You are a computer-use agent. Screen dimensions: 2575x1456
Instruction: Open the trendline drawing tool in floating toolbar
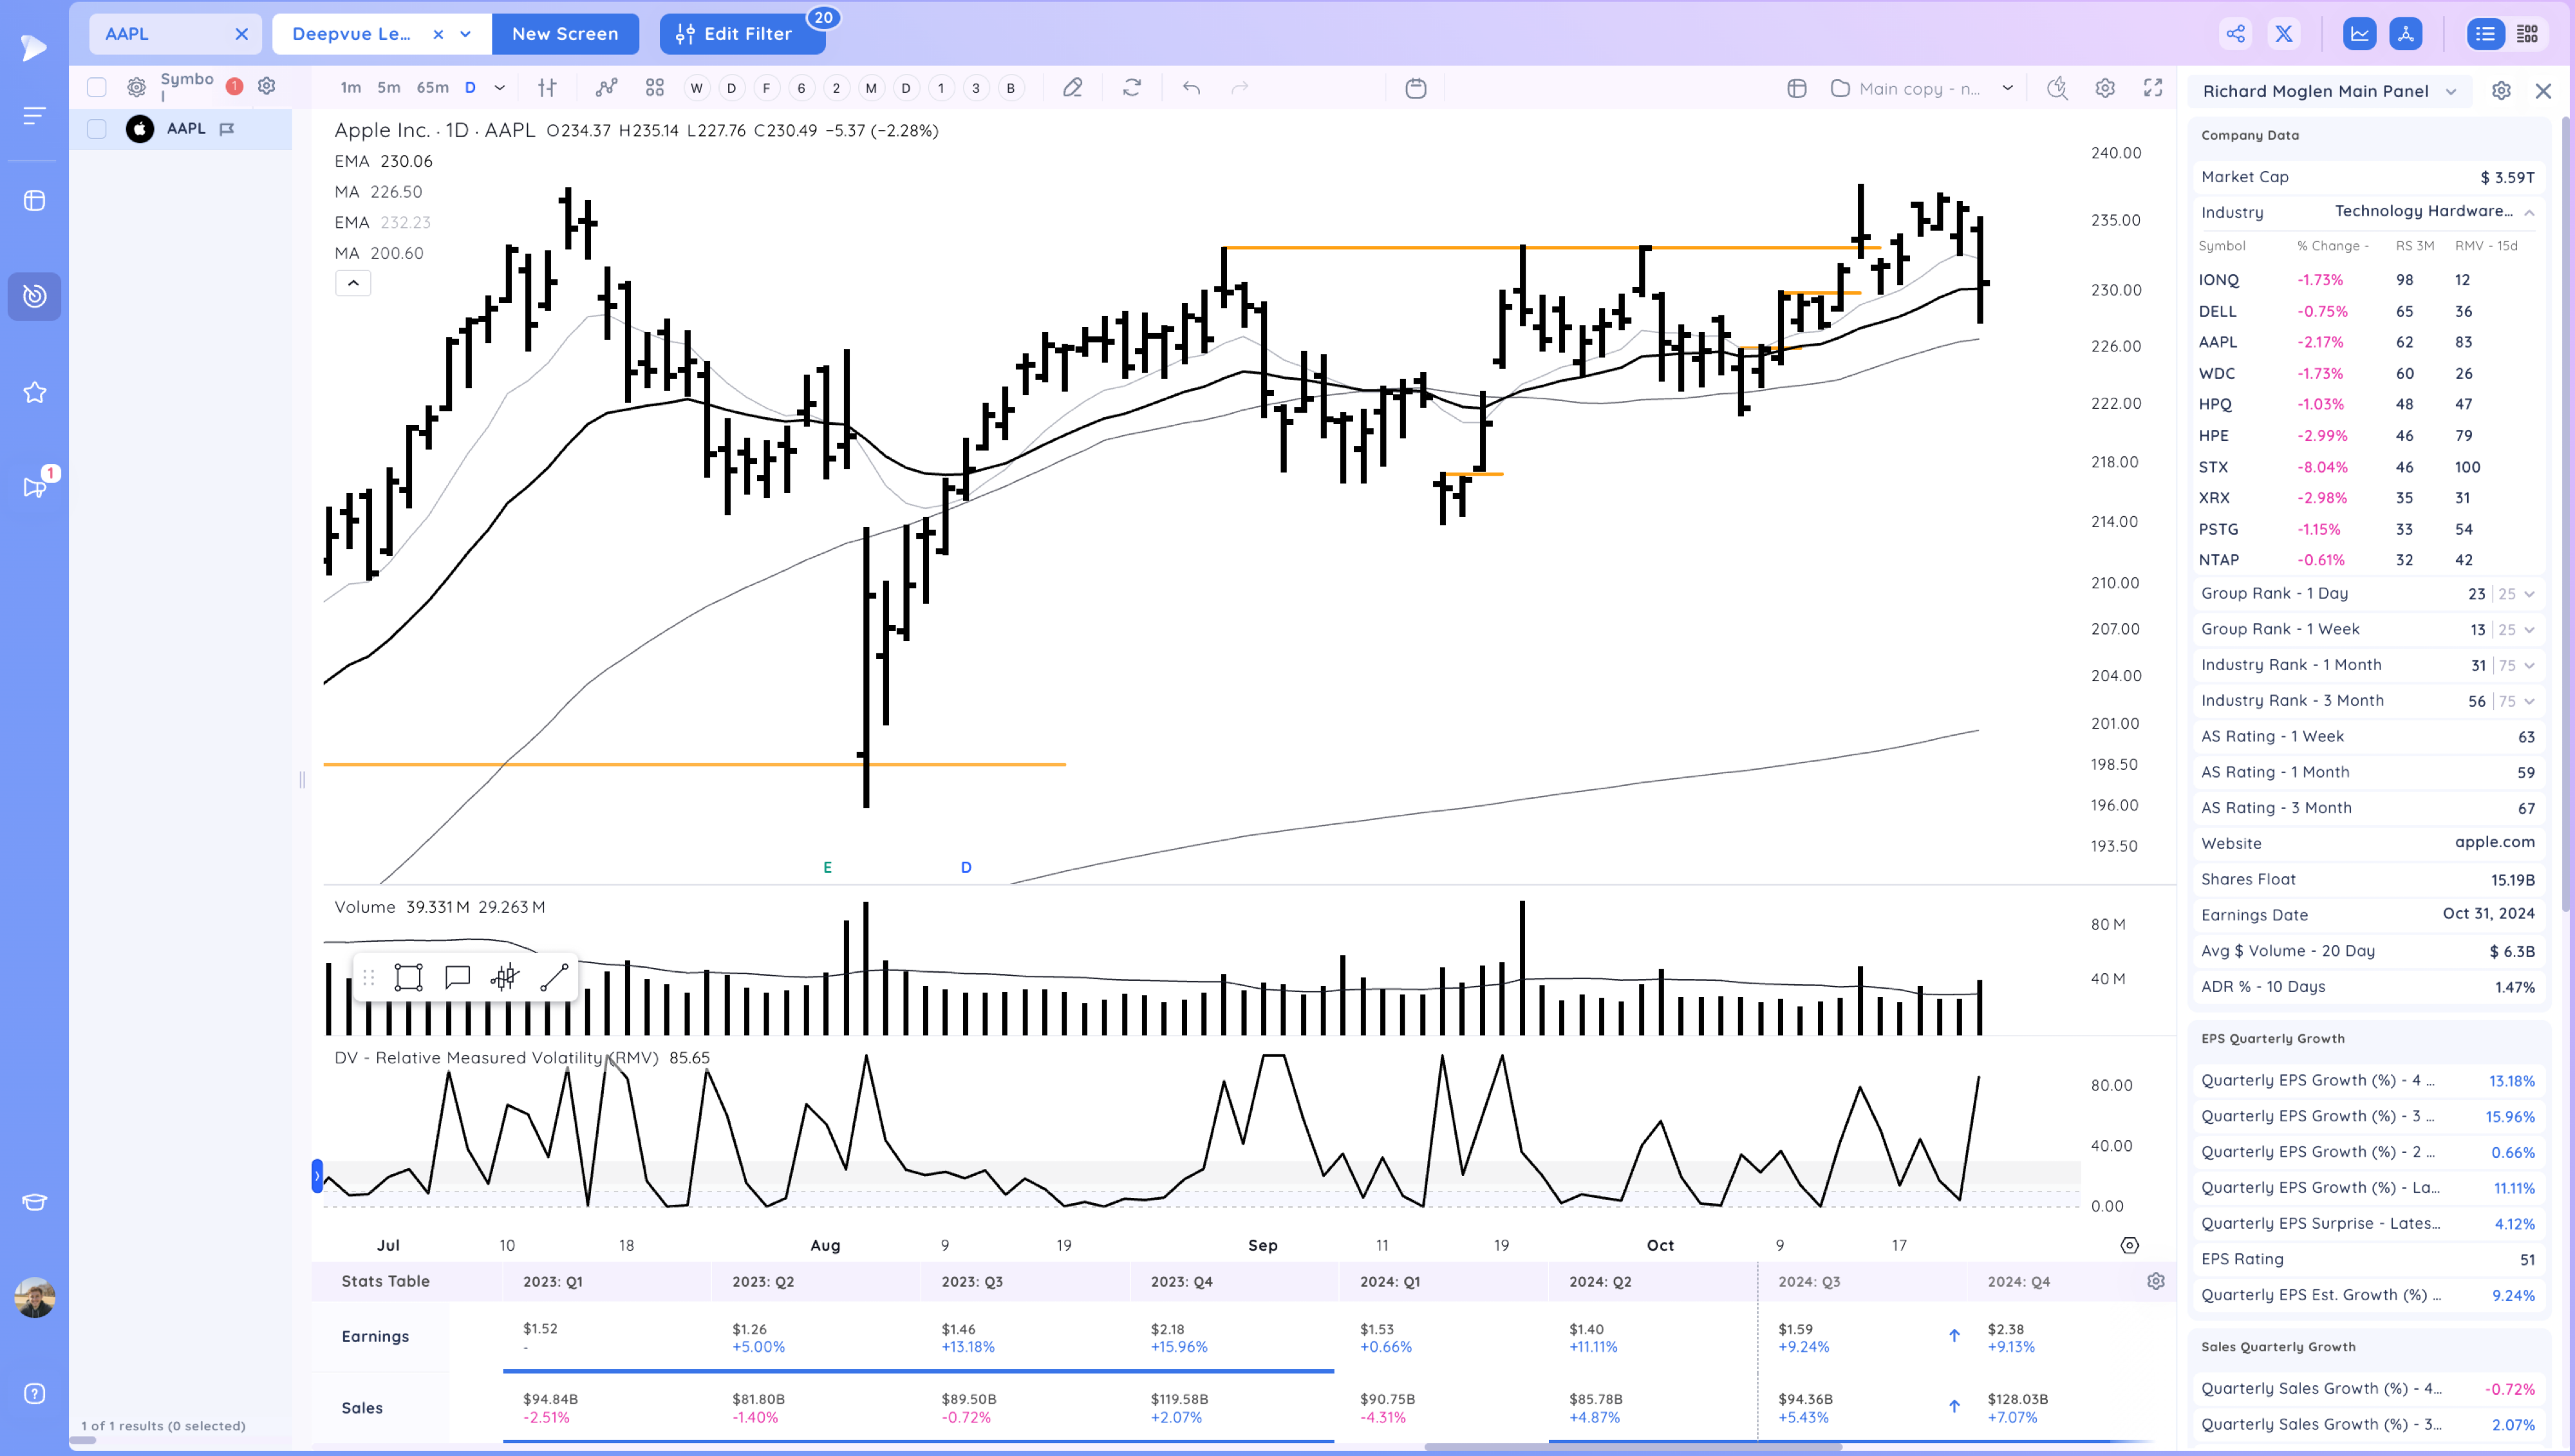(x=554, y=977)
